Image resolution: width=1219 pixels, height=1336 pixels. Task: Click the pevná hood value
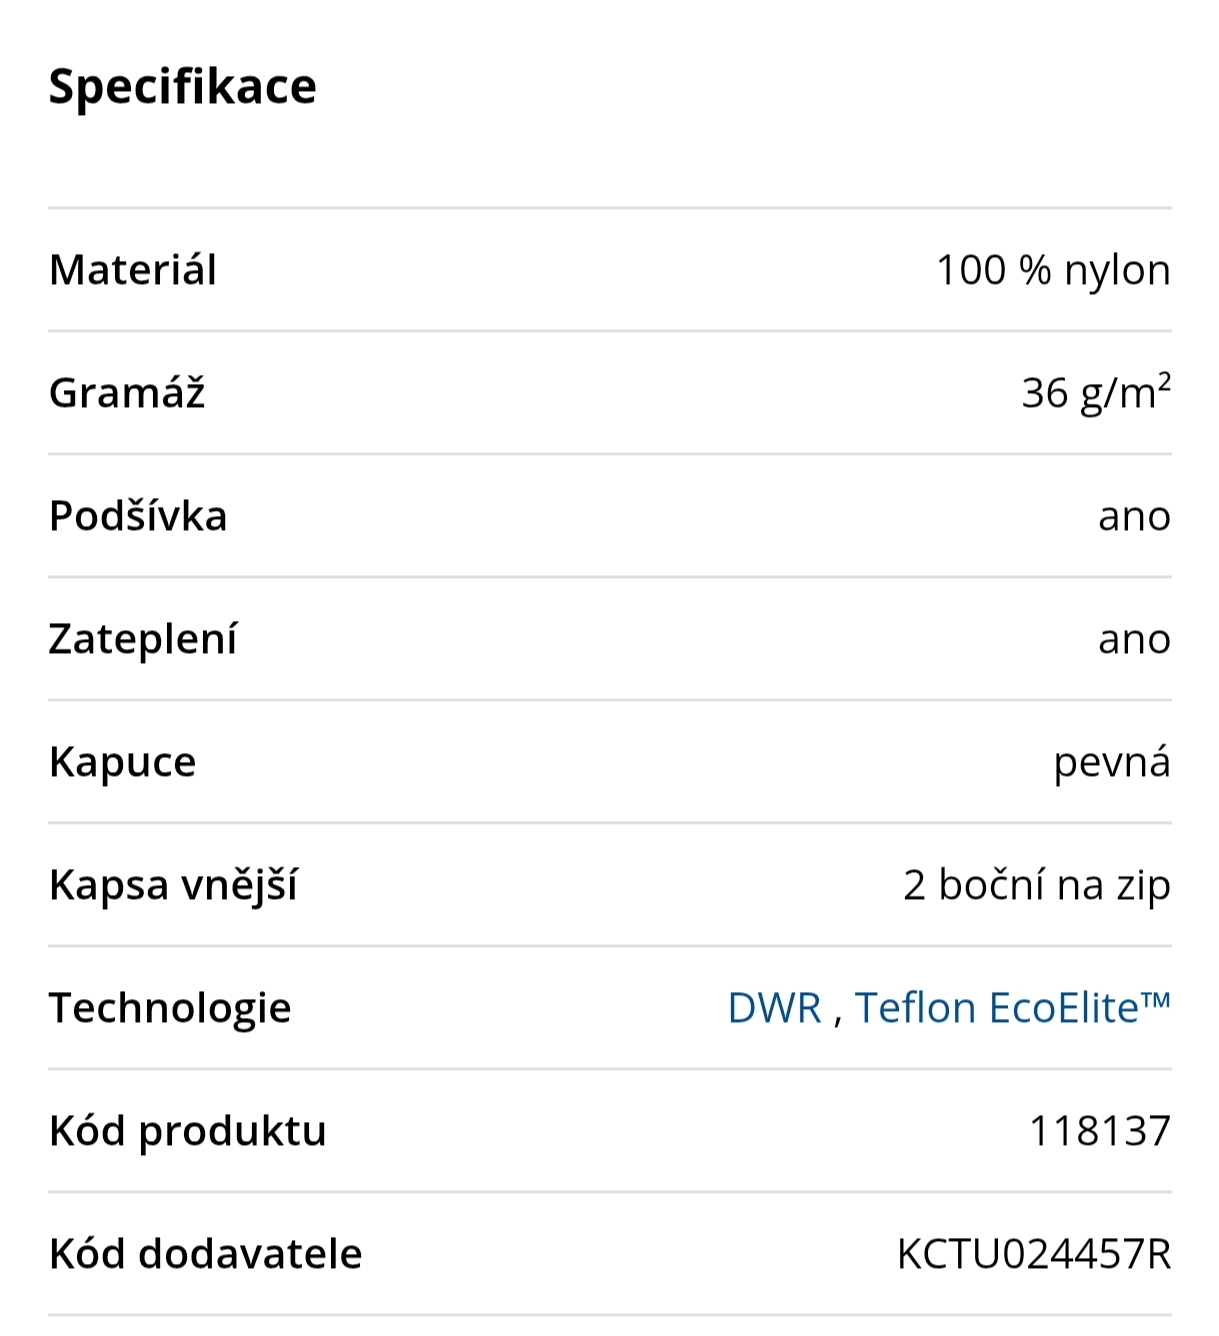[1111, 763]
